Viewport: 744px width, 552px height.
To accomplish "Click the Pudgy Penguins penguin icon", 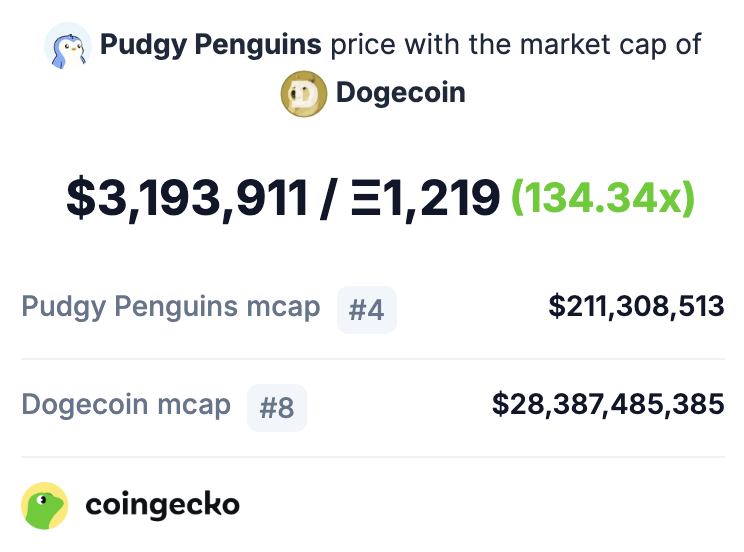I will tap(68, 46).
